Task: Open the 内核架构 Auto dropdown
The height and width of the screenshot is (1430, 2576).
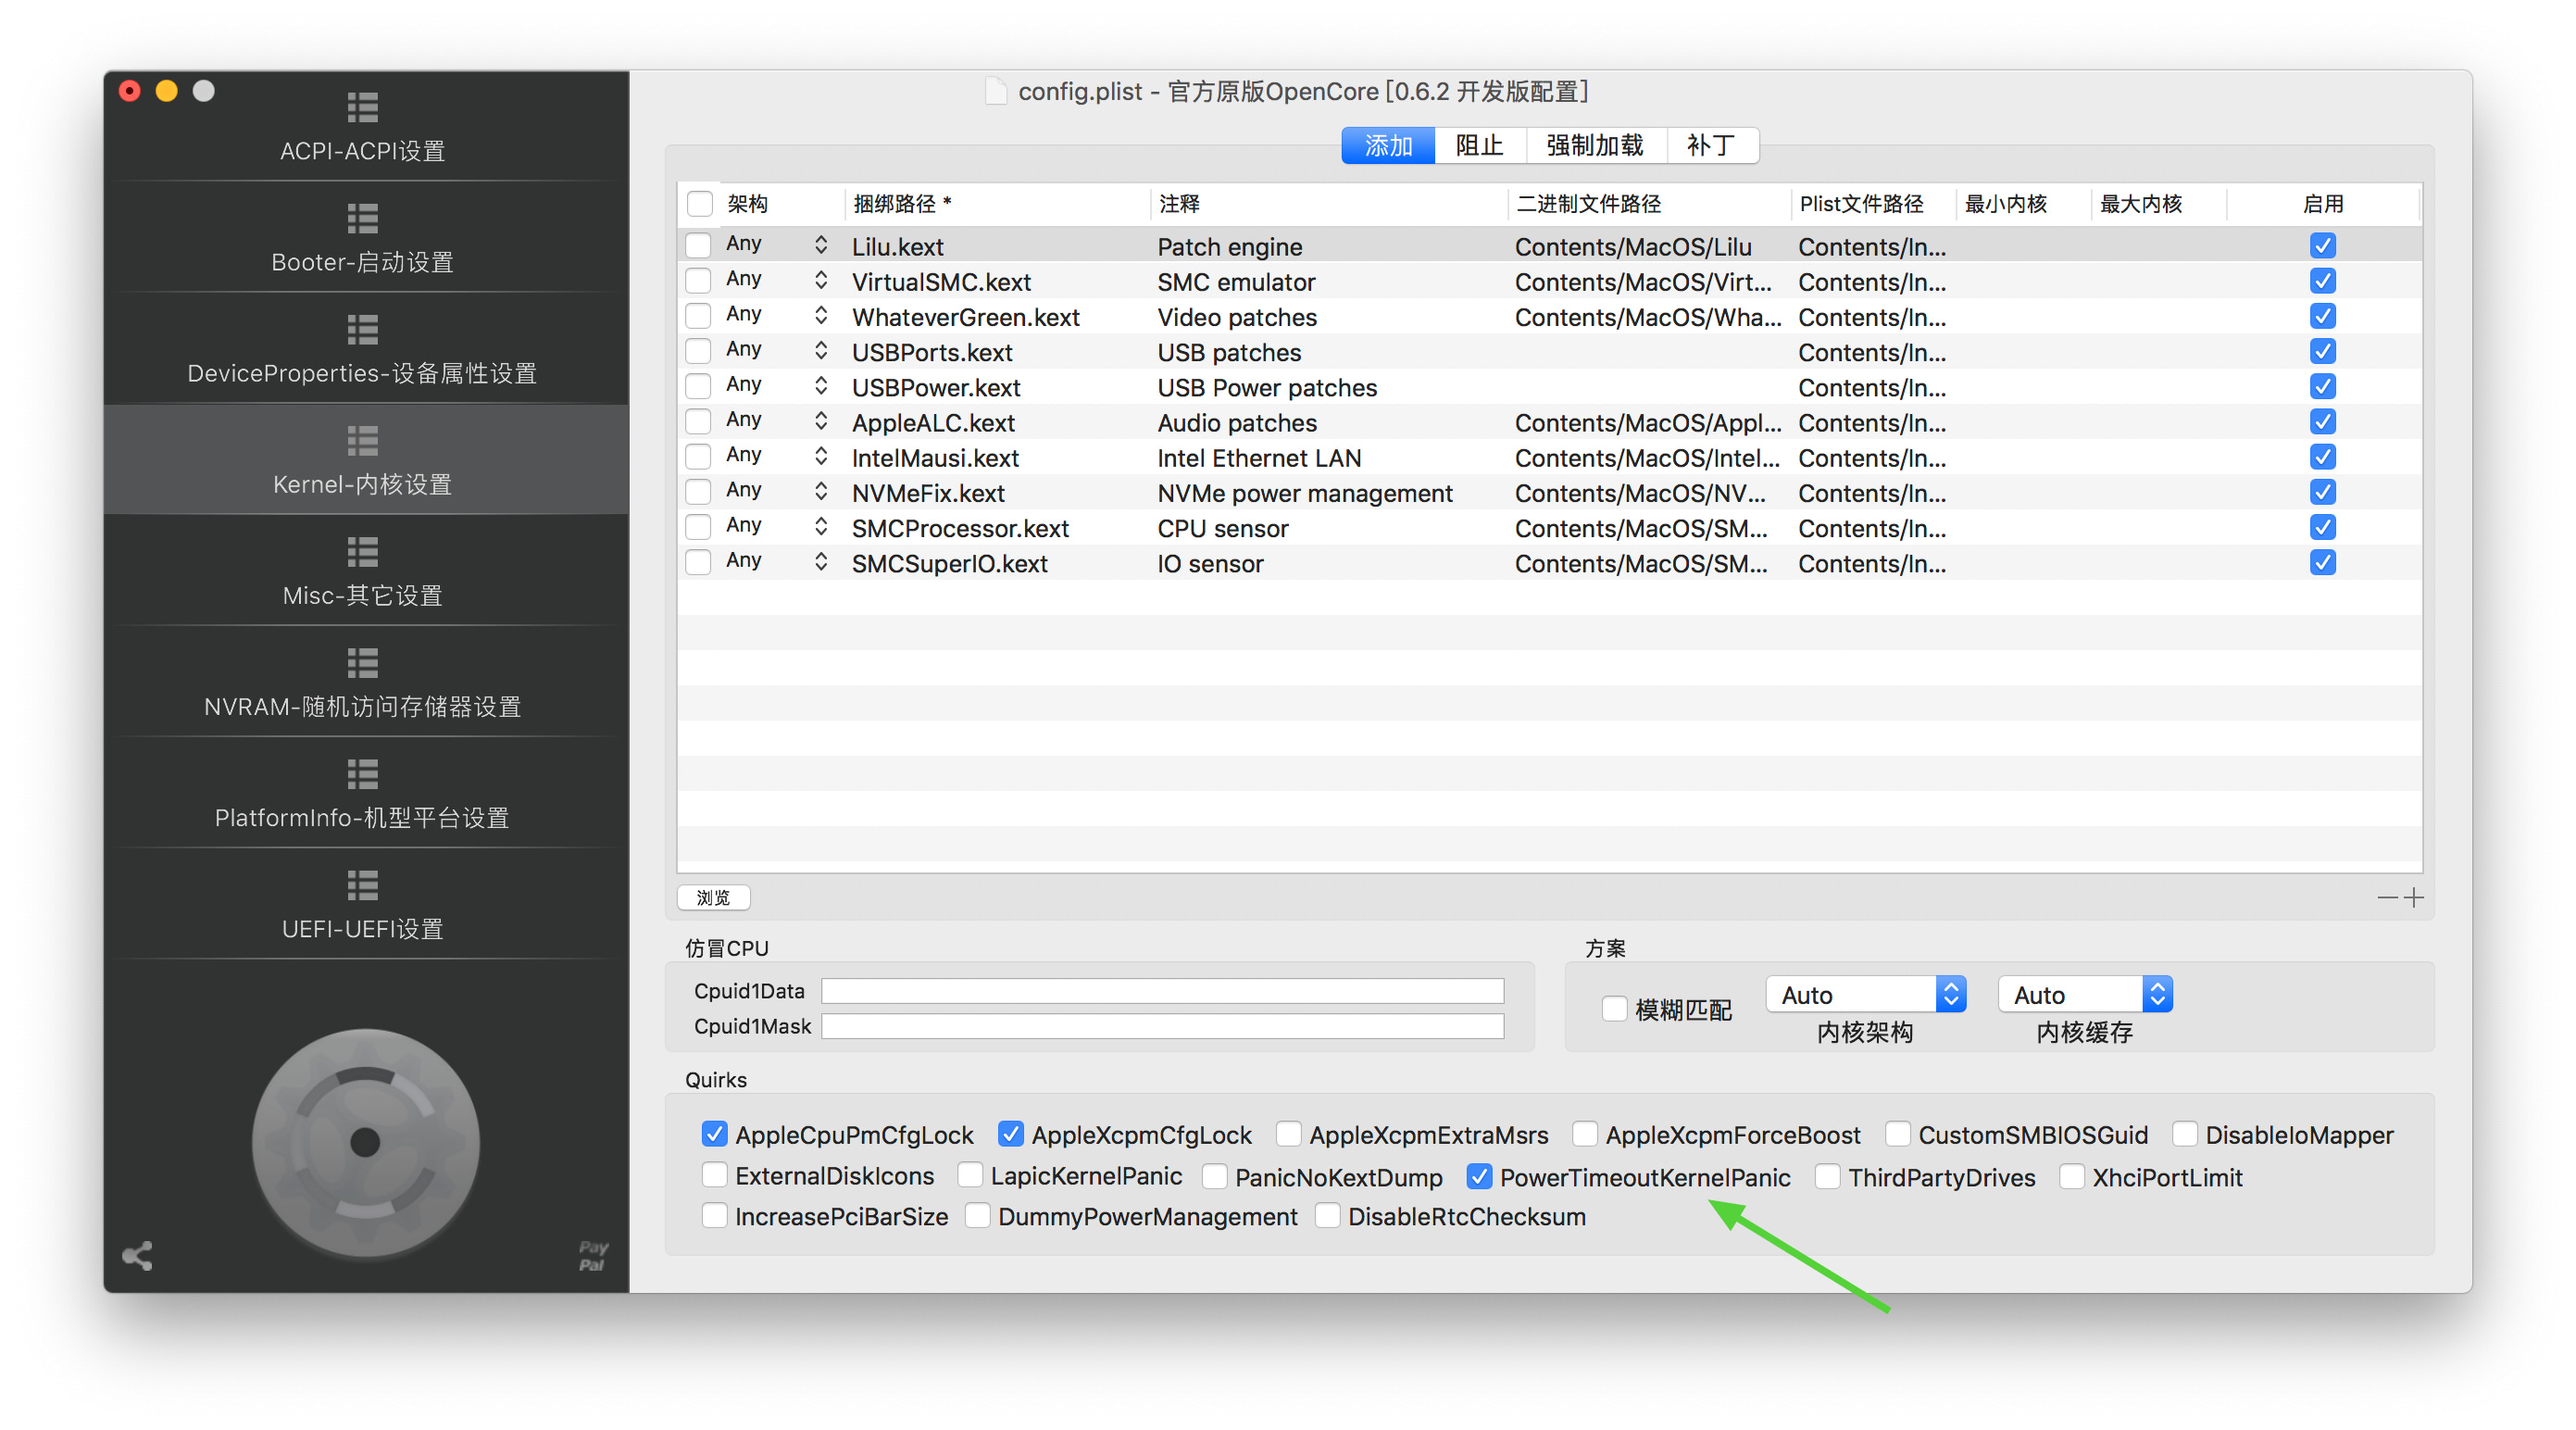Action: [x=1865, y=994]
